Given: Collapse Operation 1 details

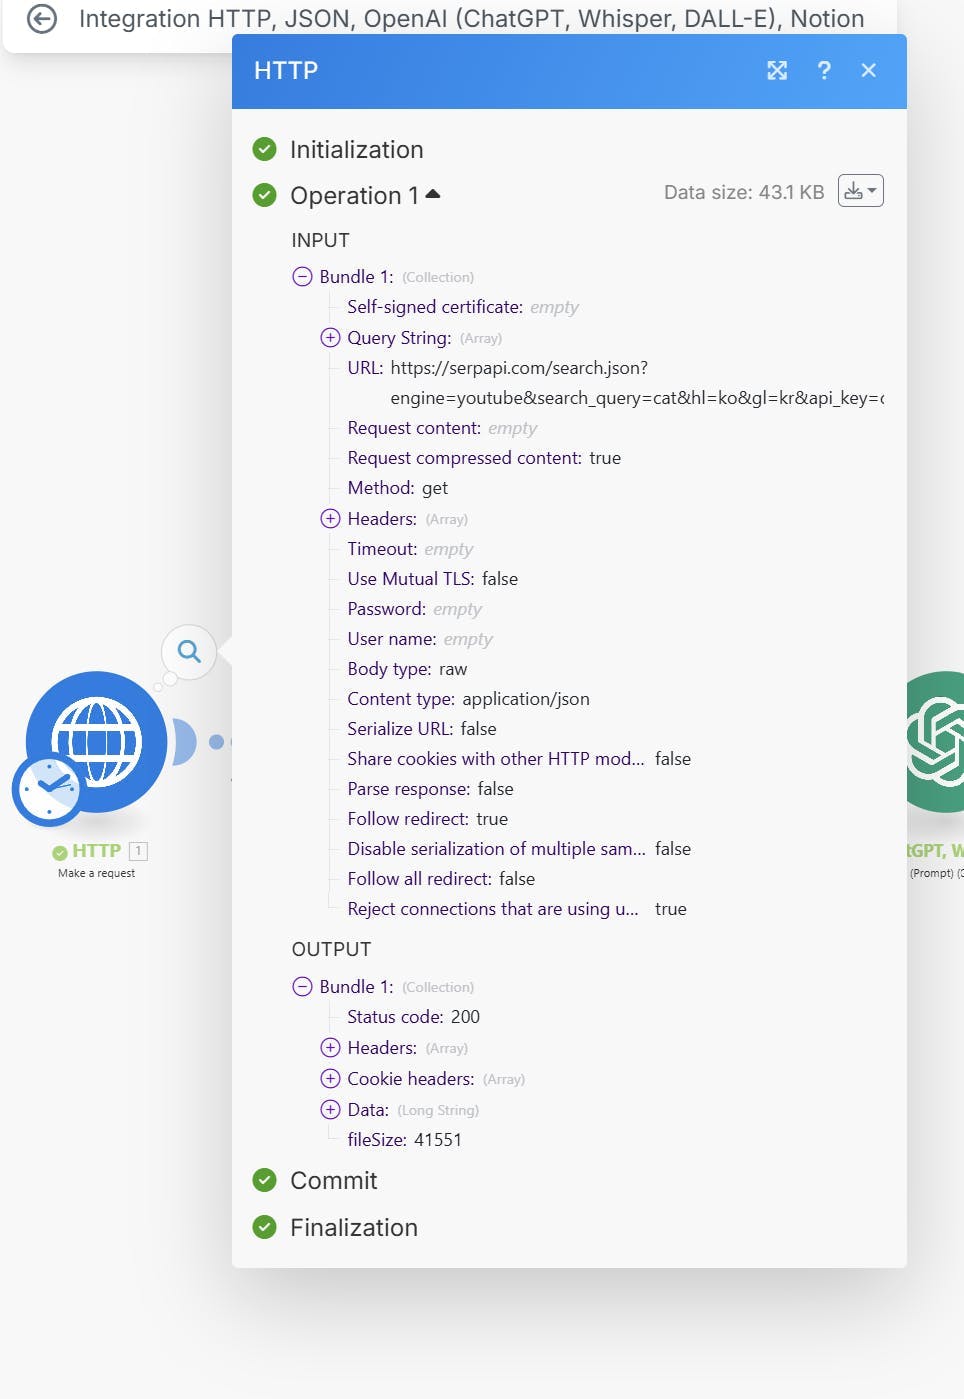Looking at the screenshot, I should 433,195.
